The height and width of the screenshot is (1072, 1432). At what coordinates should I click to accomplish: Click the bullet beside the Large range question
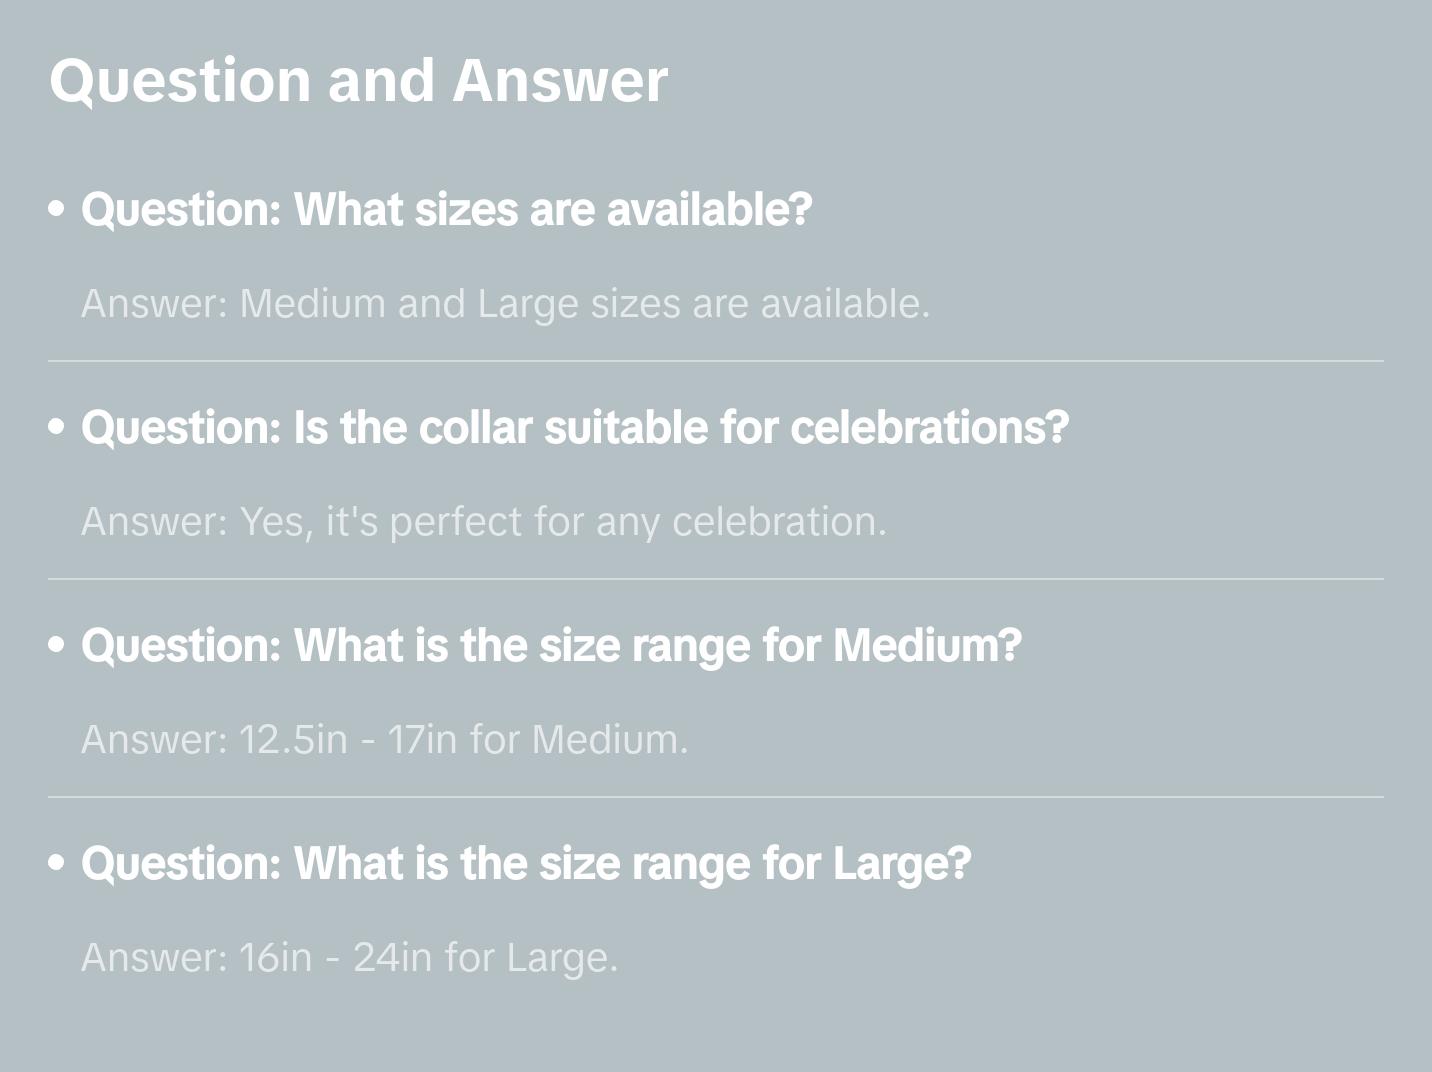(x=56, y=863)
